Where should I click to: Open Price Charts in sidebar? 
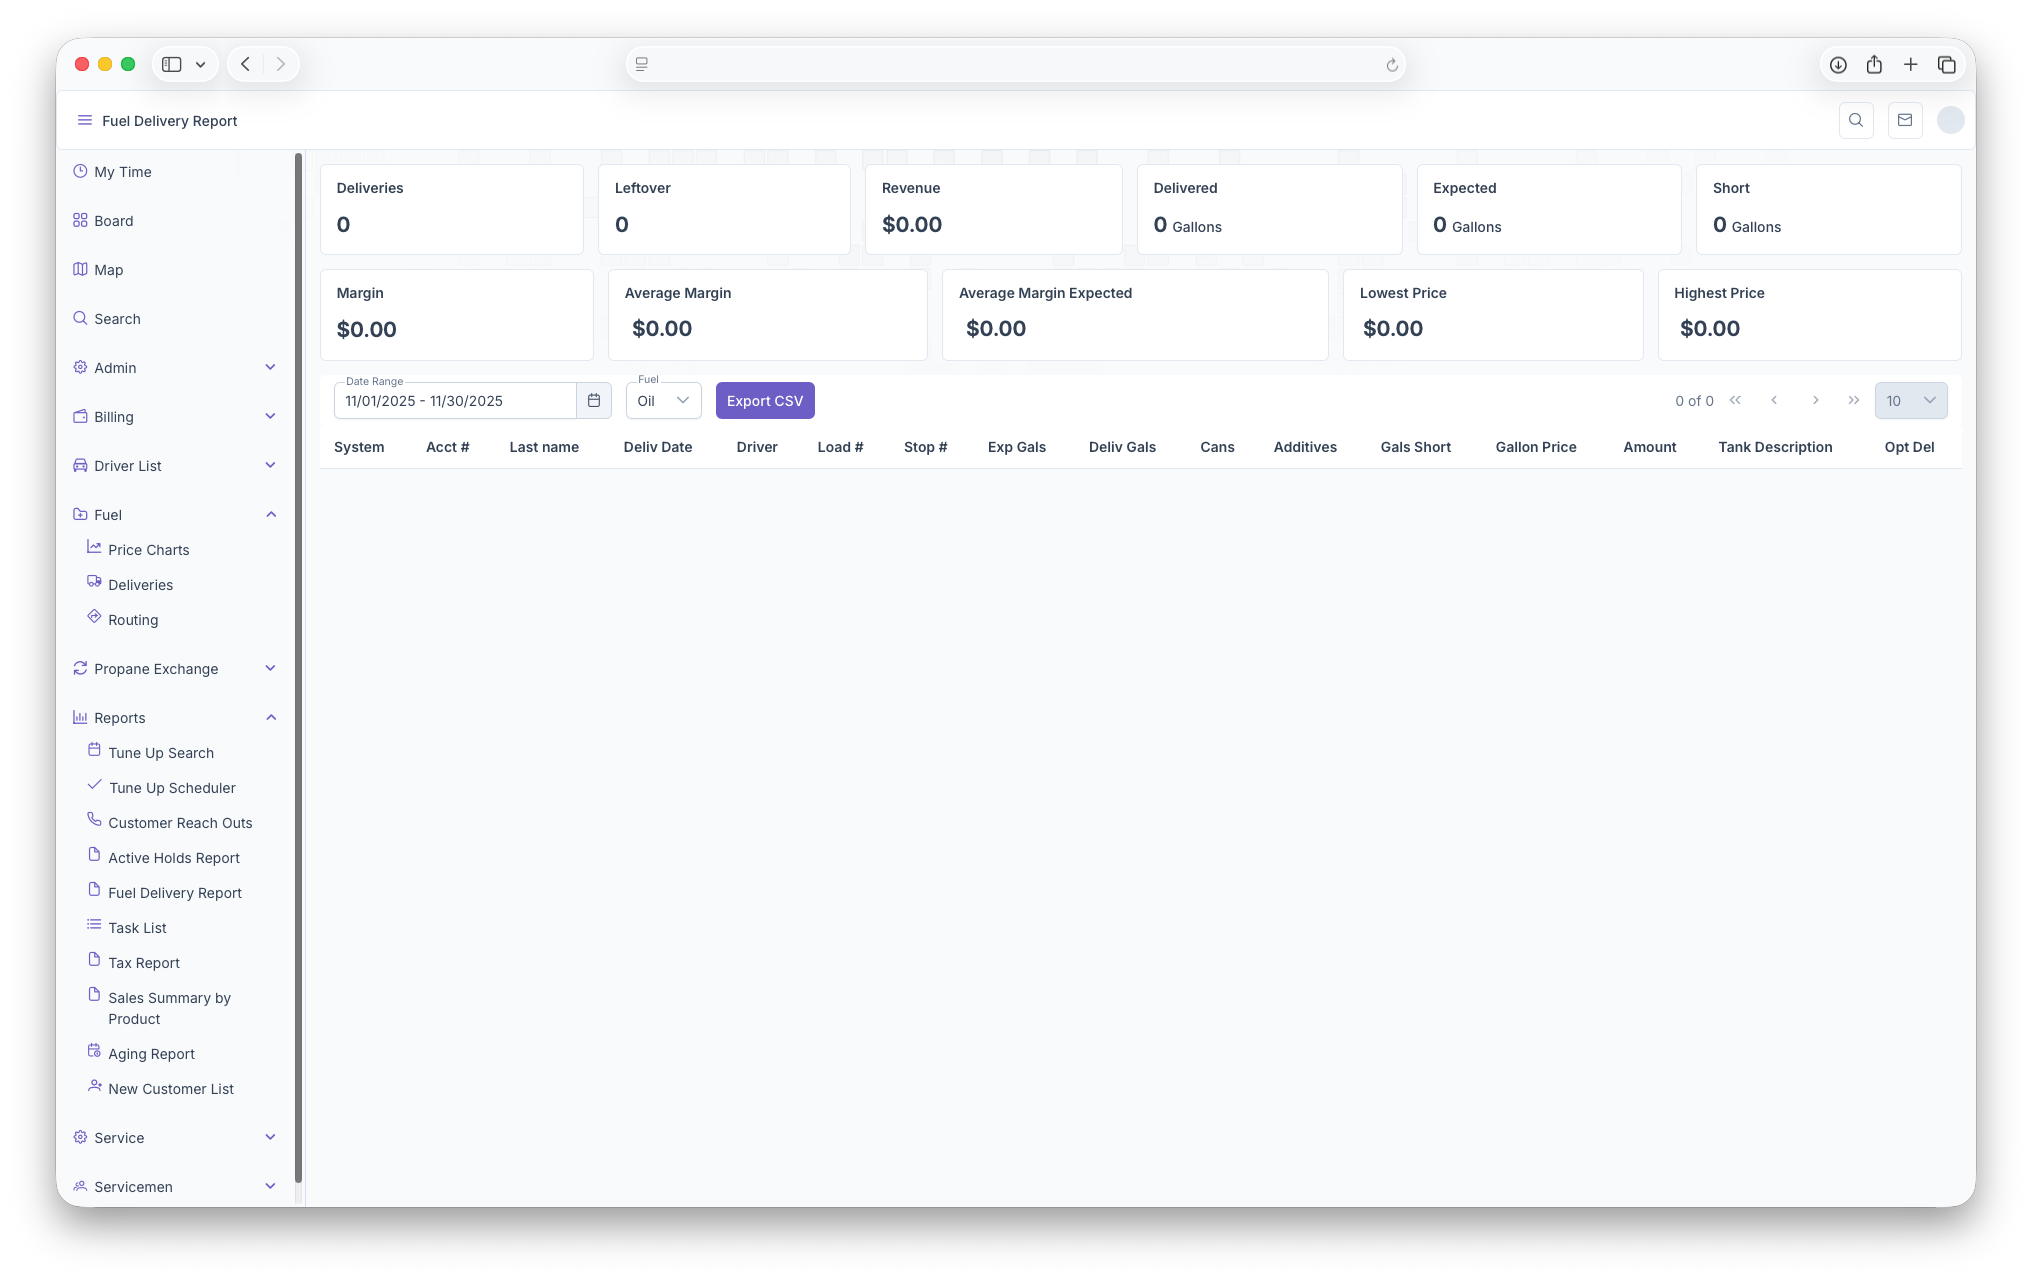coord(148,550)
